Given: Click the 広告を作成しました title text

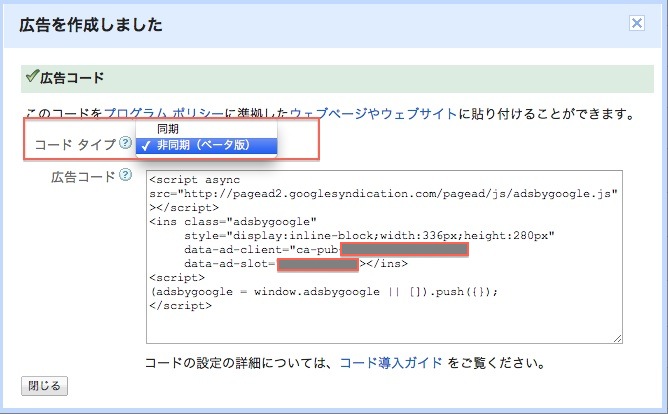Looking at the screenshot, I should [91, 25].
